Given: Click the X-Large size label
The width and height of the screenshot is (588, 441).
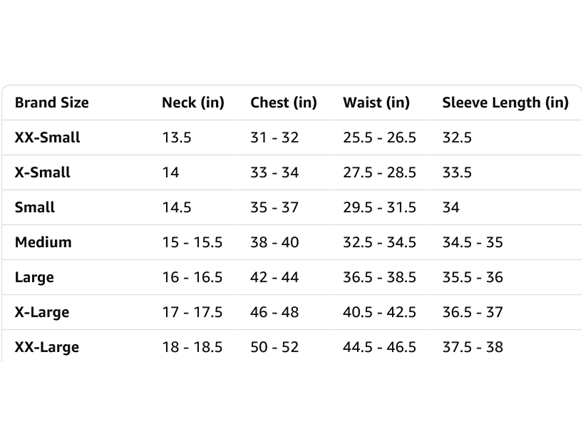Looking at the screenshot, I should tap(42, 312).
